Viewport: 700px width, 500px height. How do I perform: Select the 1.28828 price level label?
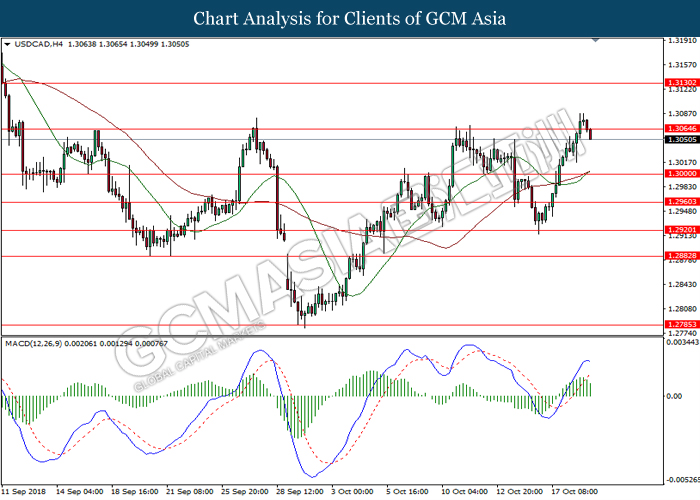click(682, 256)
